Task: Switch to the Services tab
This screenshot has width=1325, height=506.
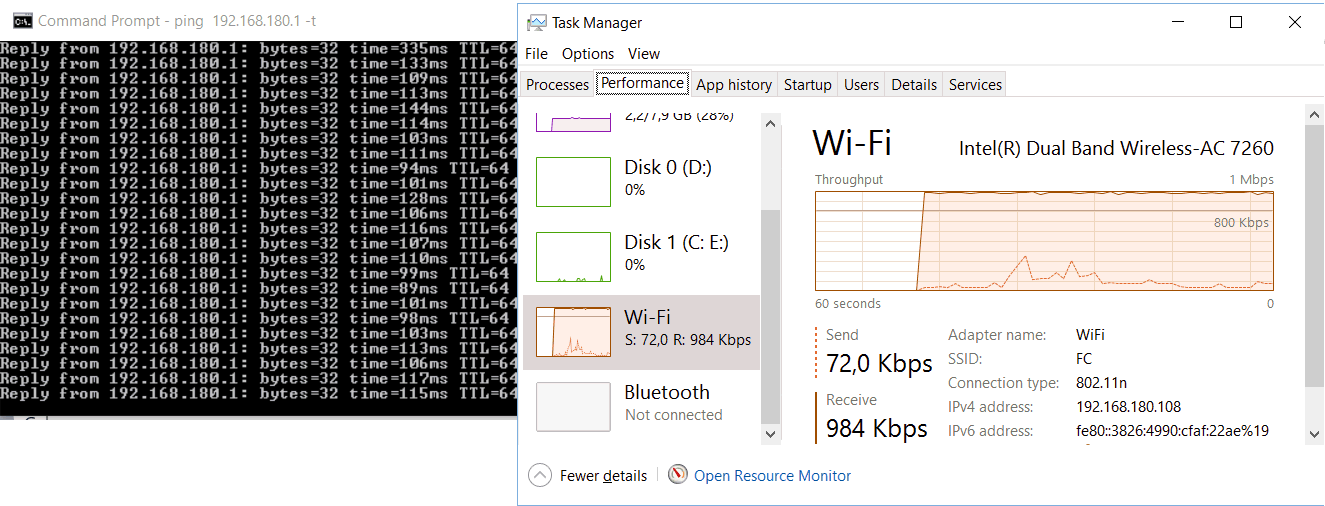Action: click(975, 85)
